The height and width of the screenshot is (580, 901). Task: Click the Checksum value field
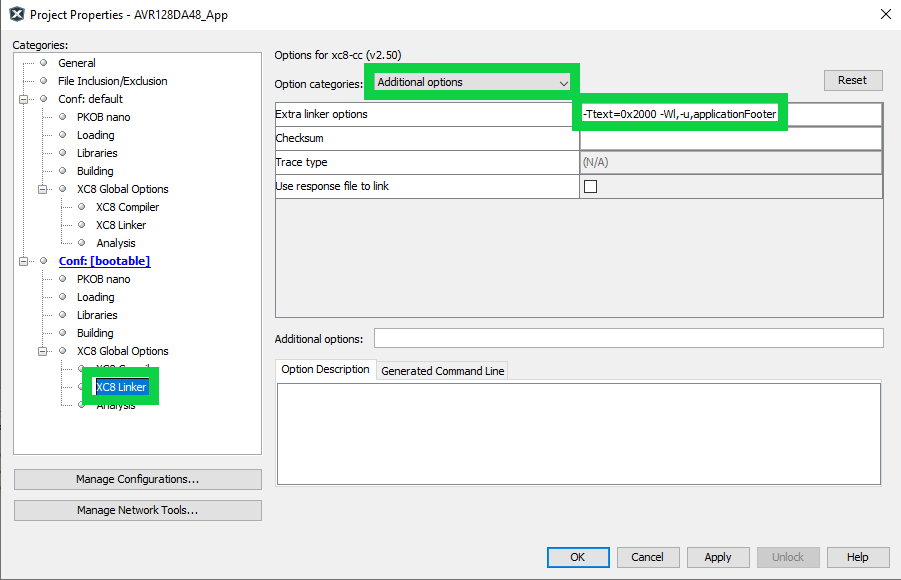[730, 138]
